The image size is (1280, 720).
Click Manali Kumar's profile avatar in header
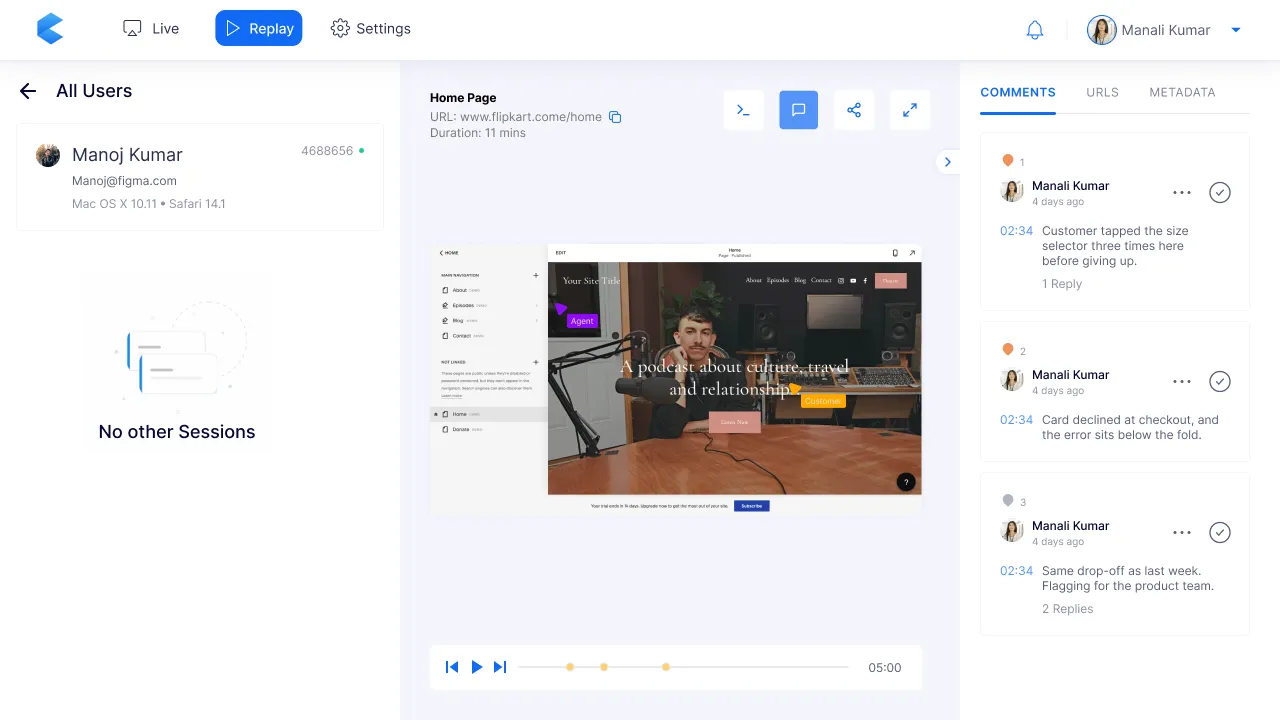pos(1102,30)
